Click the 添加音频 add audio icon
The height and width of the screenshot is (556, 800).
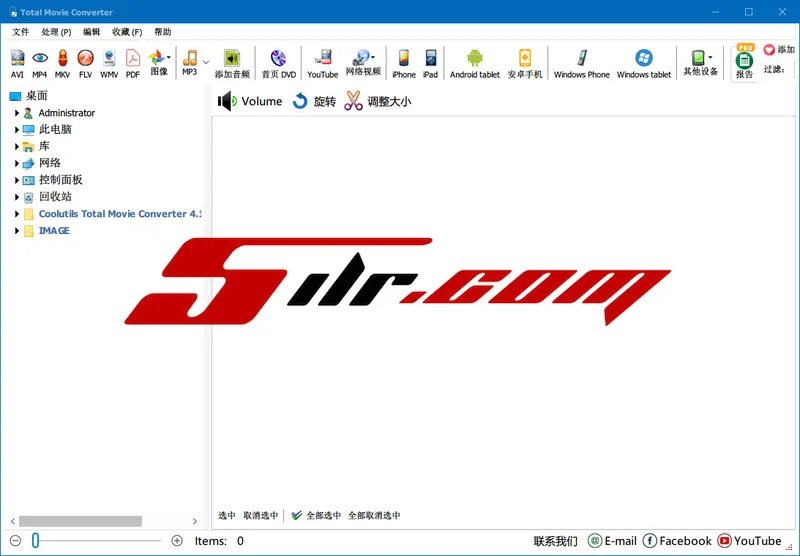click(x=232, y=64)
